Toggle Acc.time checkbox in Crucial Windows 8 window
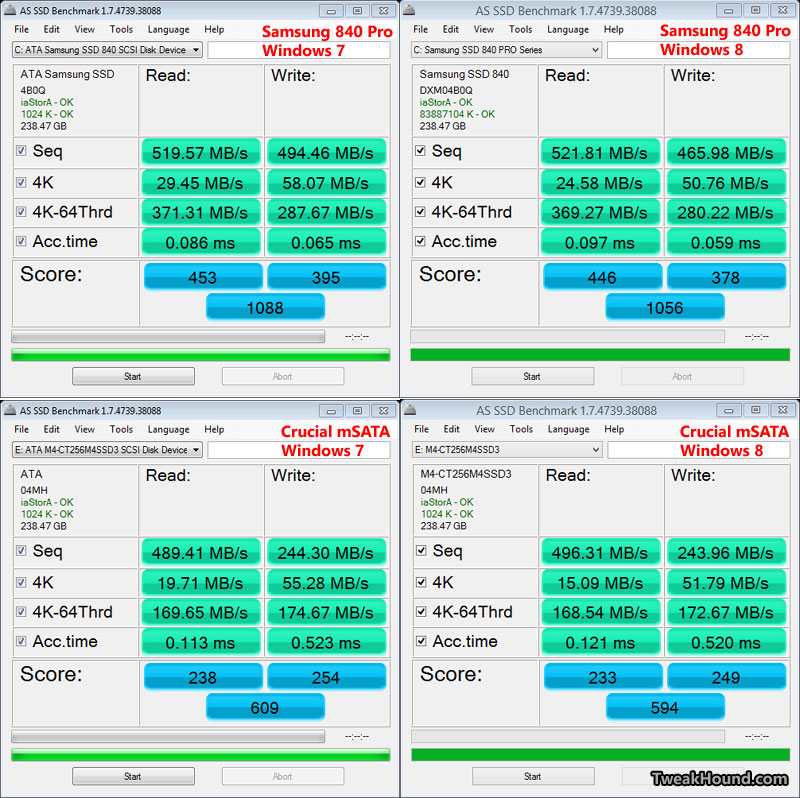 click(x=421, y=641)
